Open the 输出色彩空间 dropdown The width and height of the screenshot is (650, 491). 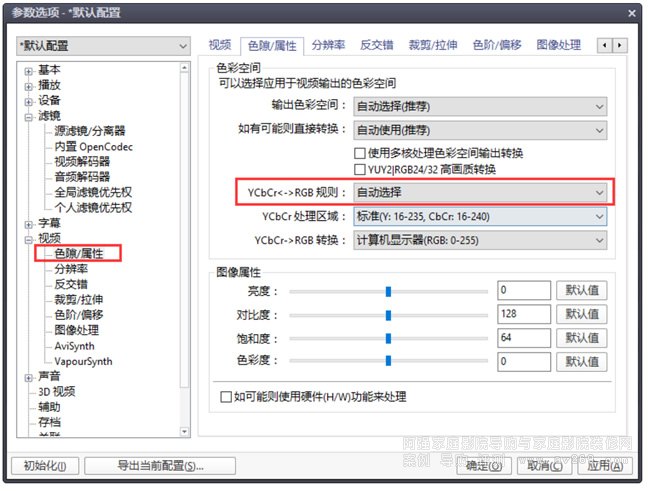[x=480, y=106]
